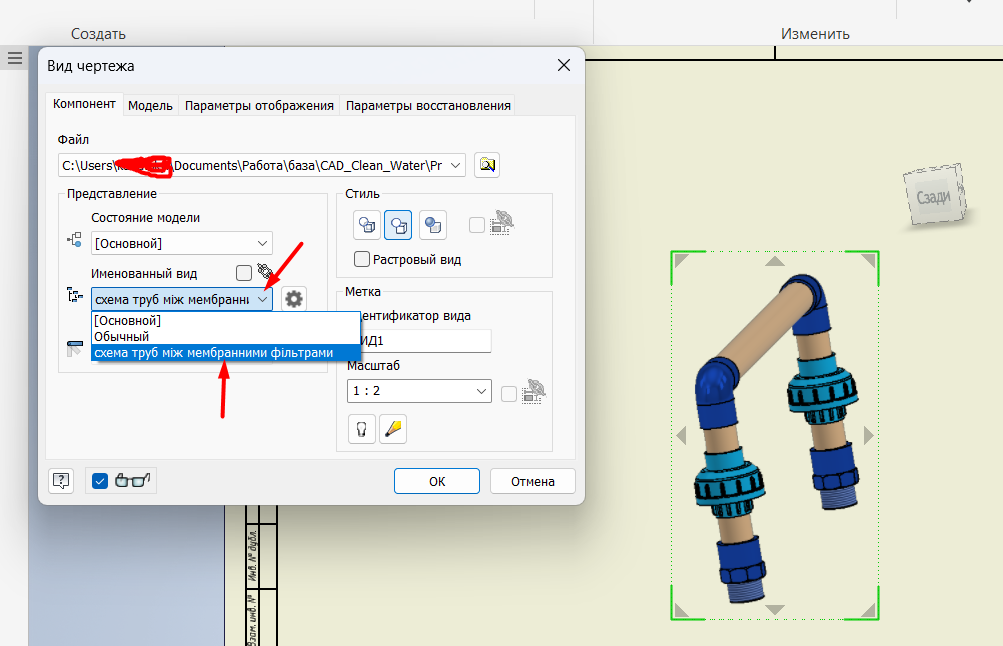The width and height of the screenshot is (1003, 646).
Task: Edit view label pencil icon
Action: point(393,429)
